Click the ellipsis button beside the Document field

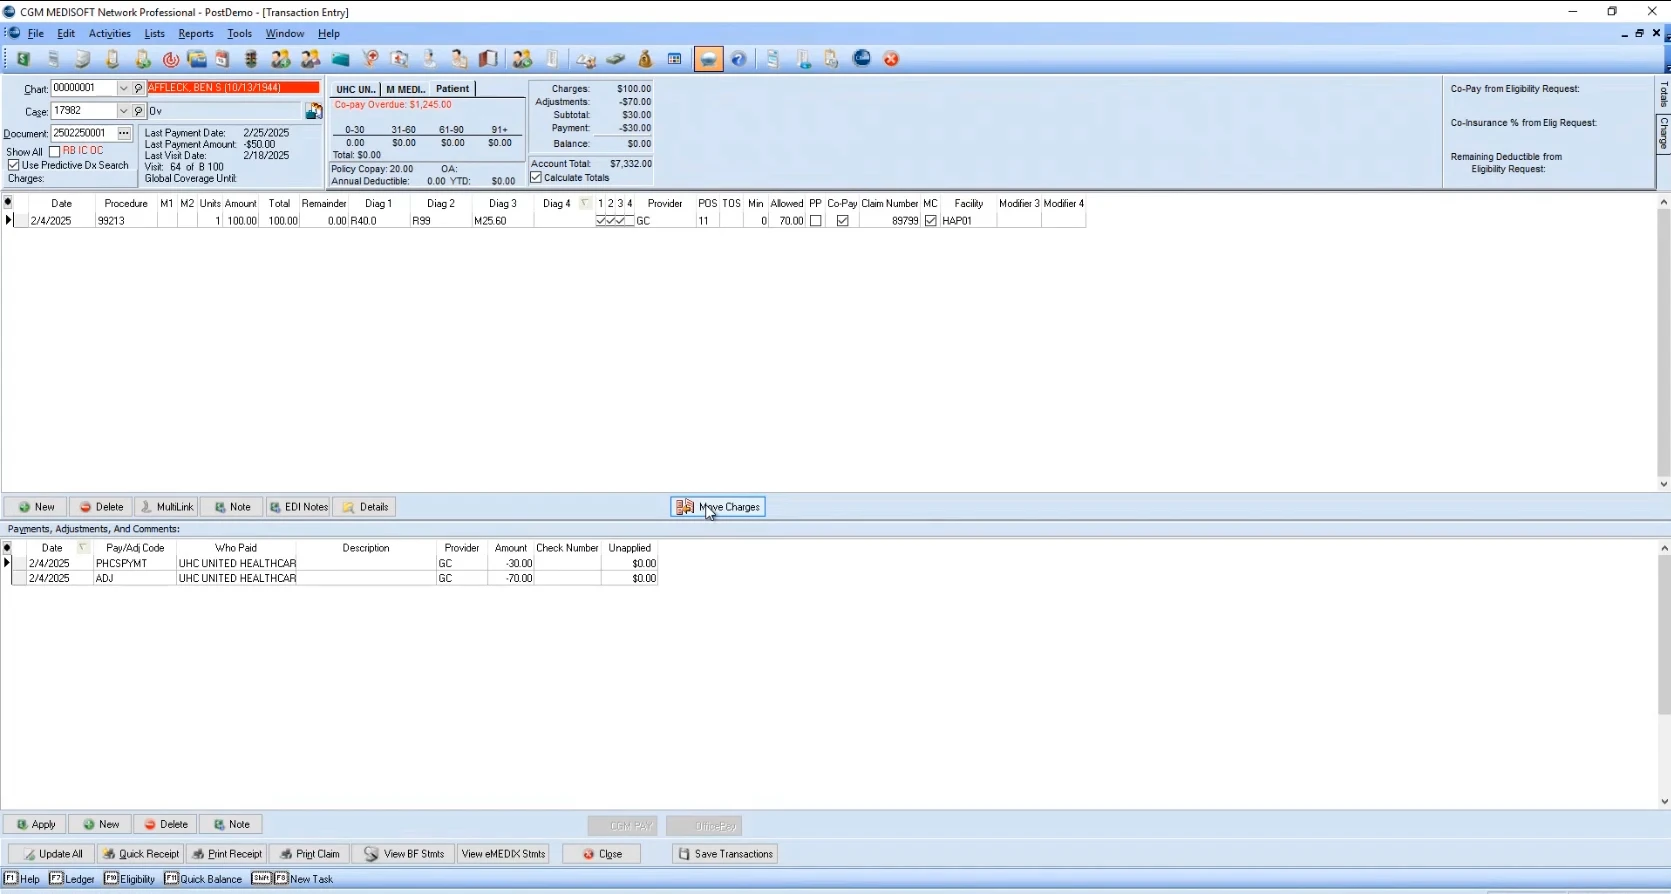(124, 133)
